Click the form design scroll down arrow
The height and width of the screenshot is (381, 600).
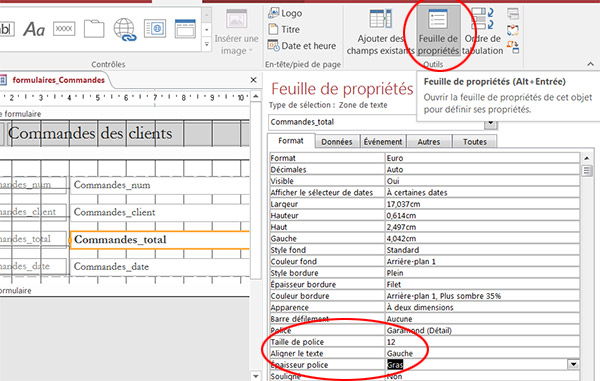(x=256, y=376)
